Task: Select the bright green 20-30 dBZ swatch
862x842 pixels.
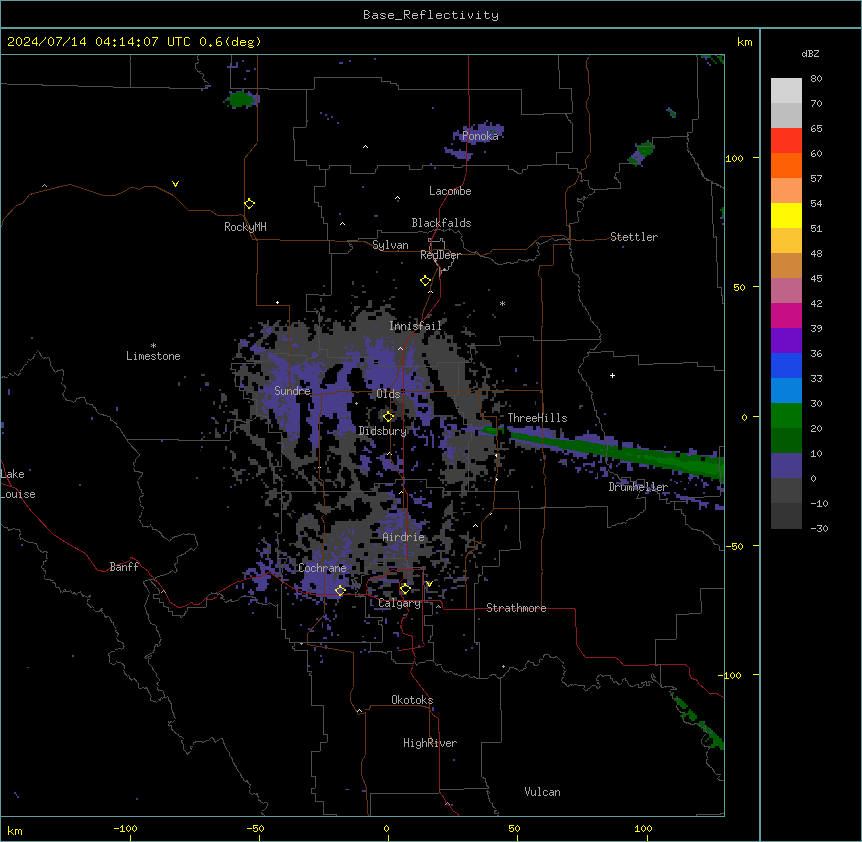Action: (x=786, y=416)
